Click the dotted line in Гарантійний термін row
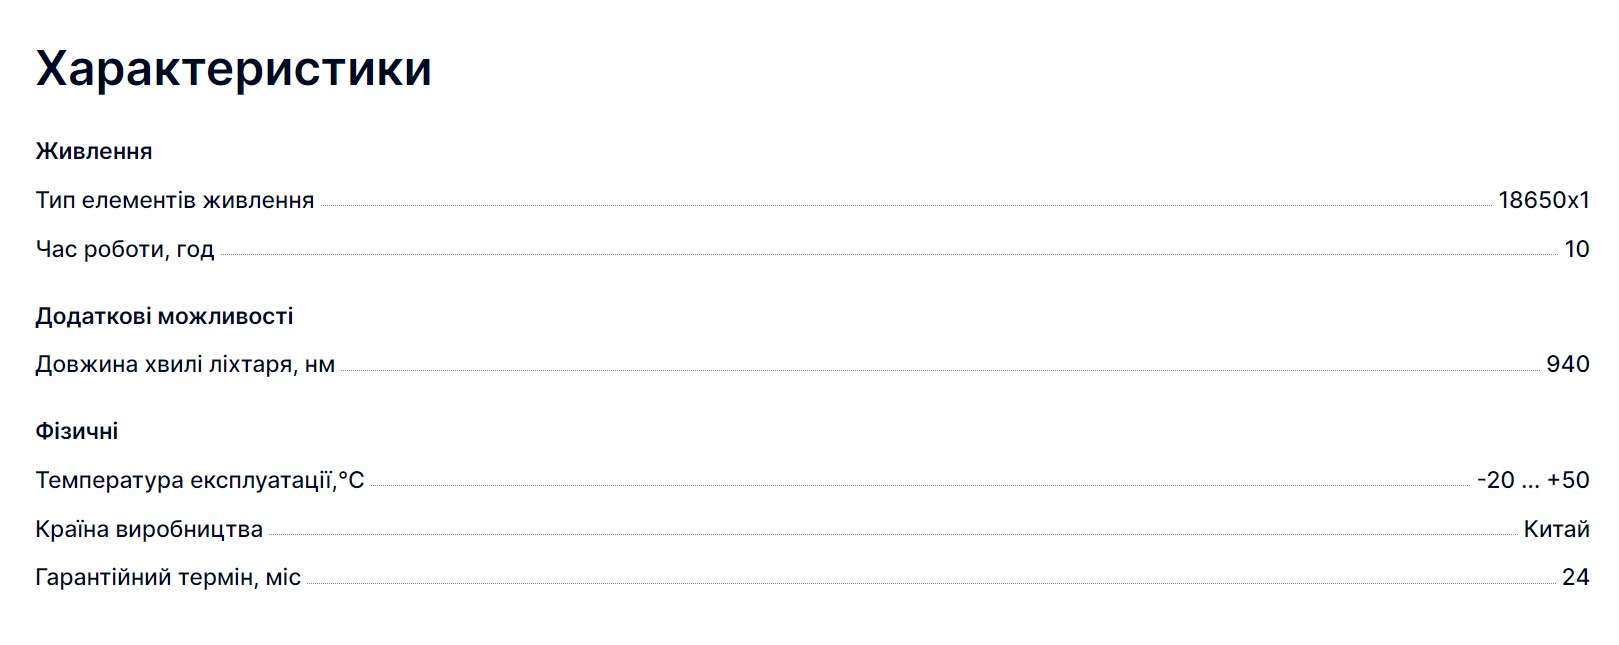 (x=930, y=583)
